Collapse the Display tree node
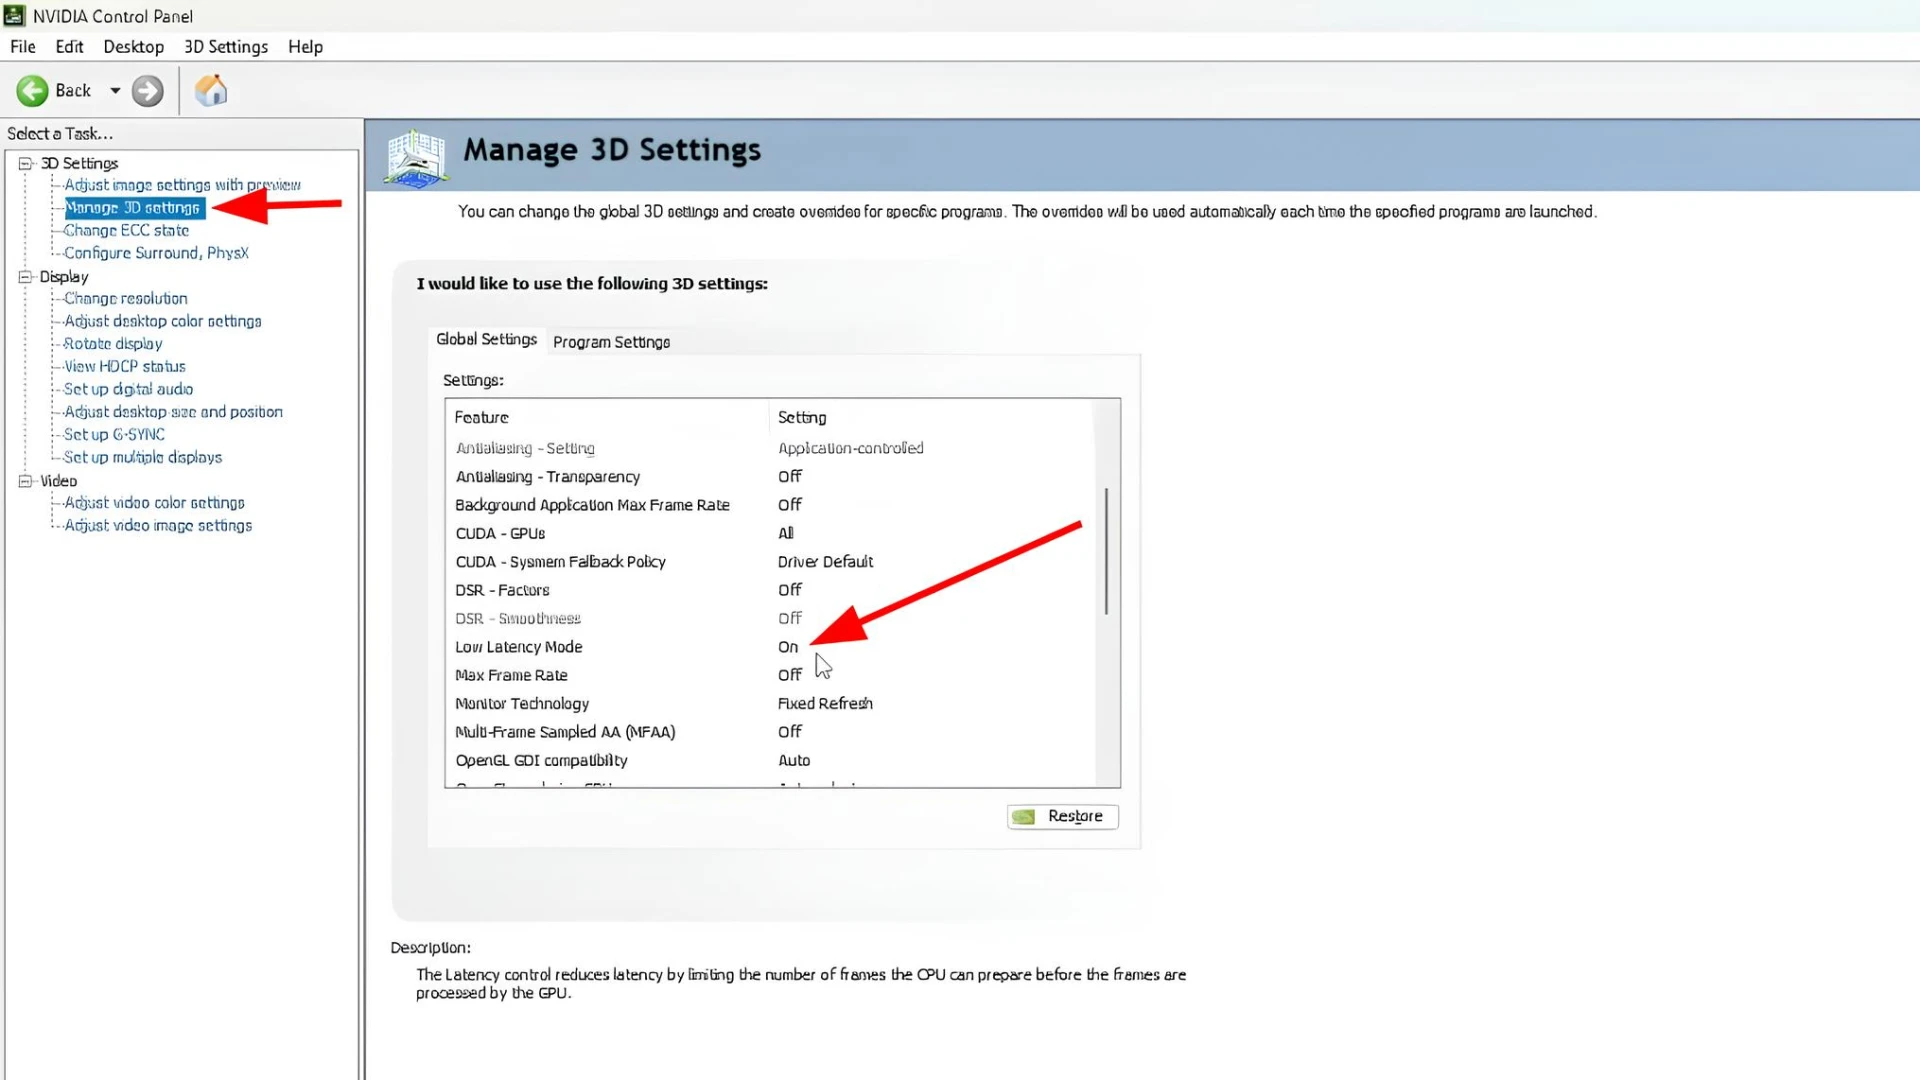1920x1080 pixels. (x=25, y=277)
